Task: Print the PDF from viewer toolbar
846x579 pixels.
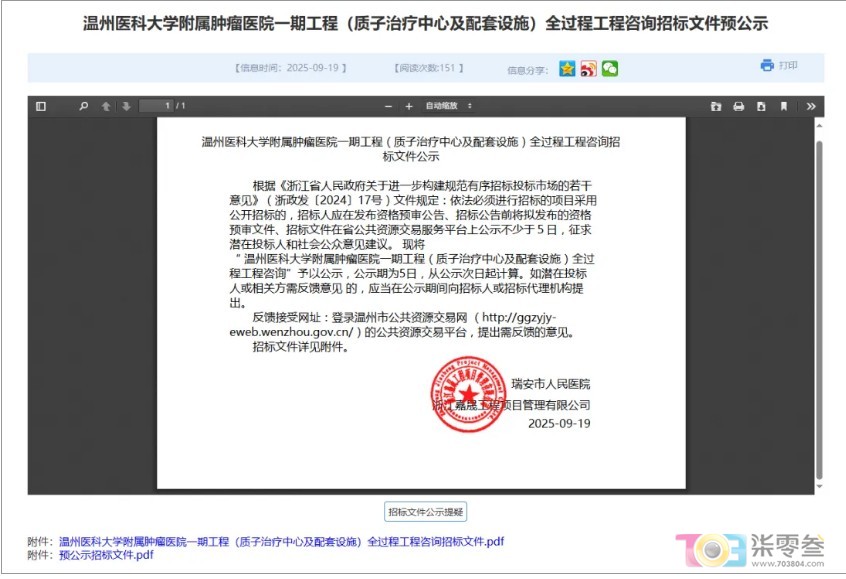Action: coord(739,106)
